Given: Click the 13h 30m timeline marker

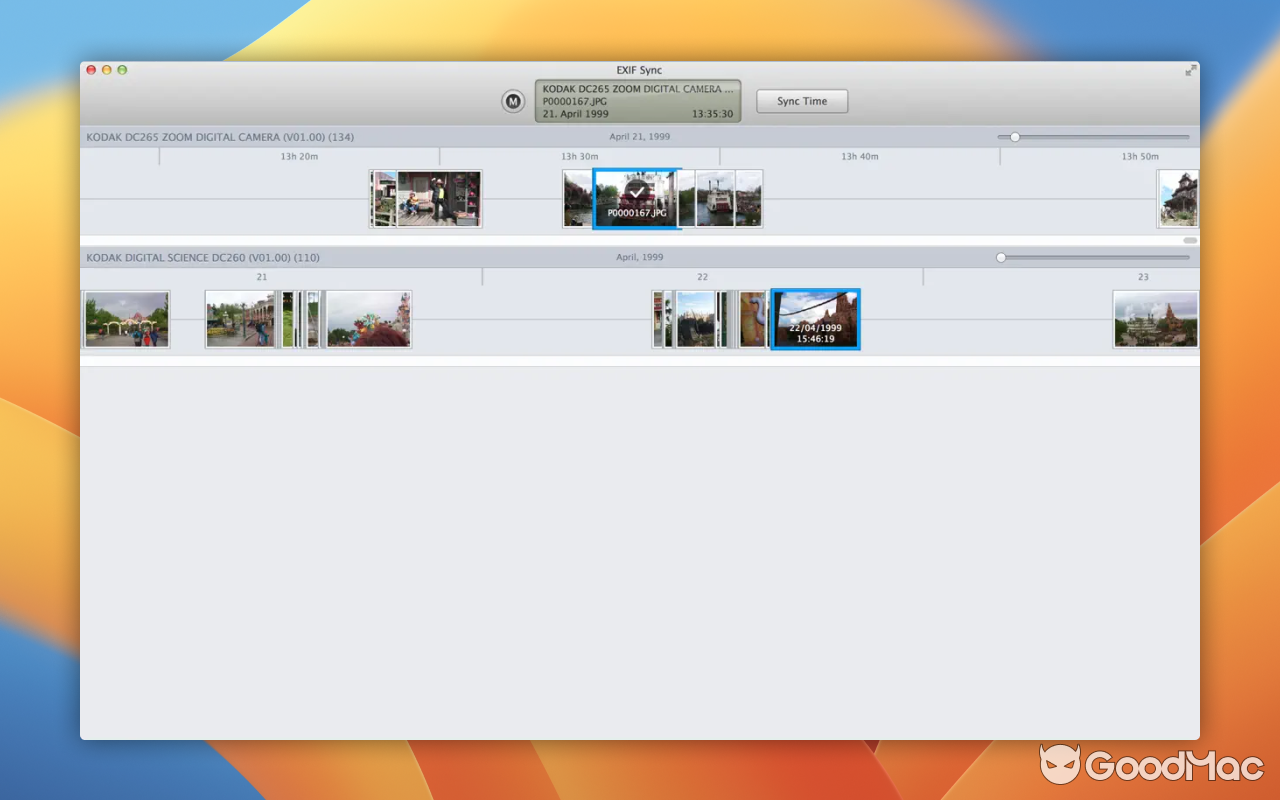Looking at the screenshot, I should tap(579, 156).
